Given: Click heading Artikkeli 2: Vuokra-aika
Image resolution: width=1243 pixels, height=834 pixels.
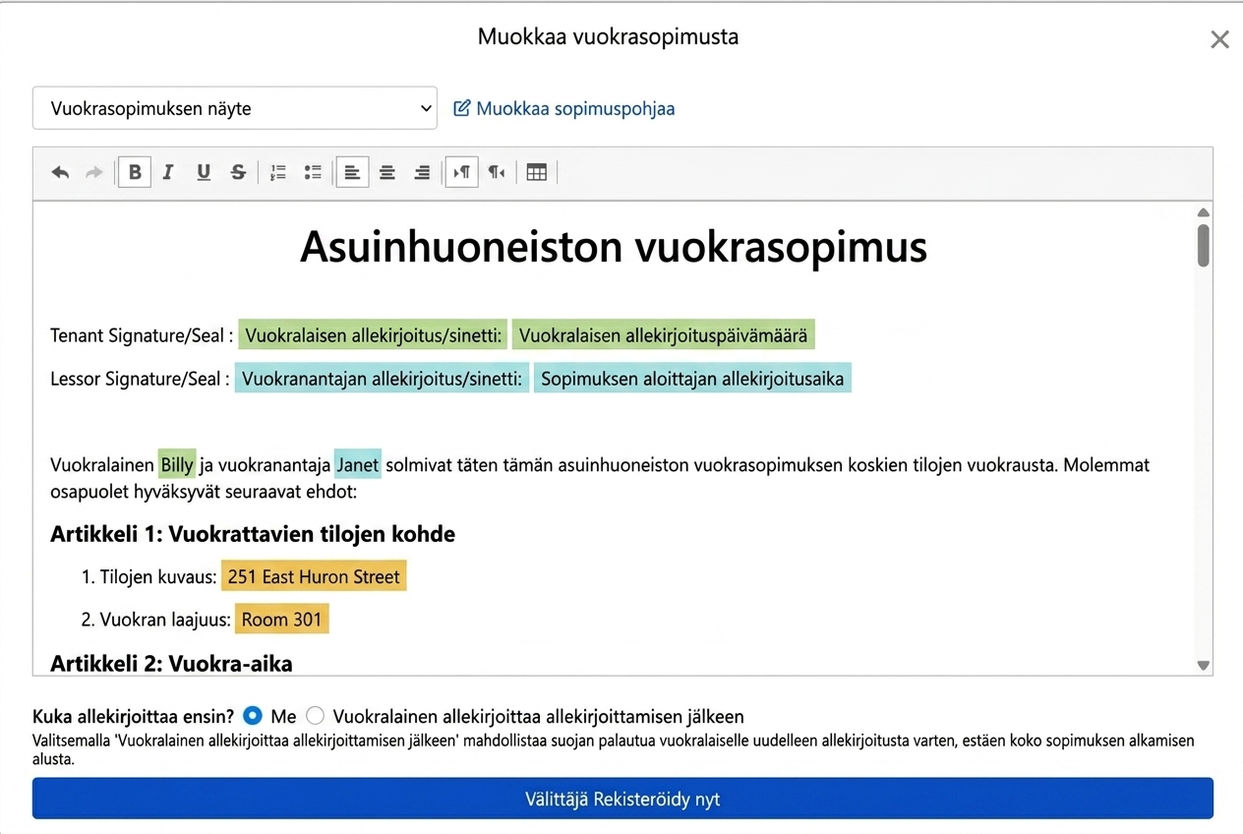Looking at the screenshot, I should [x=171, y=663].
